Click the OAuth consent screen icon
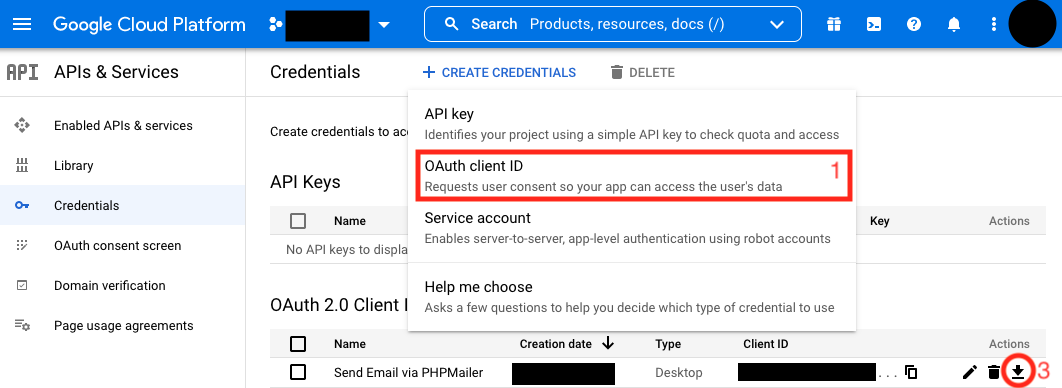 [22, 245]
